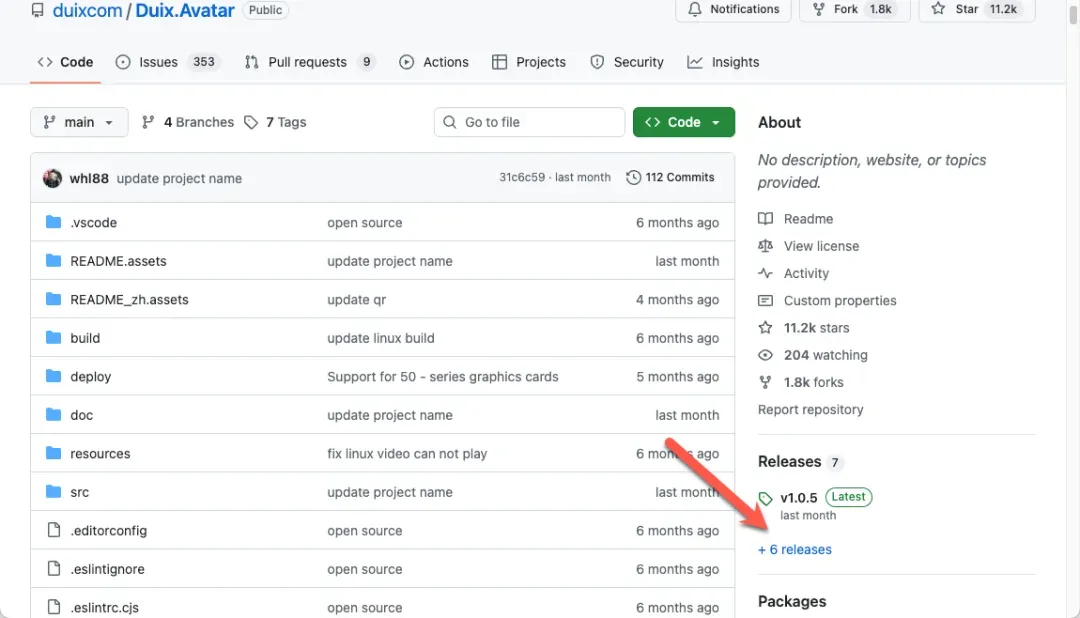Click the tag icon beside v1.0.5

coord(766,498)
